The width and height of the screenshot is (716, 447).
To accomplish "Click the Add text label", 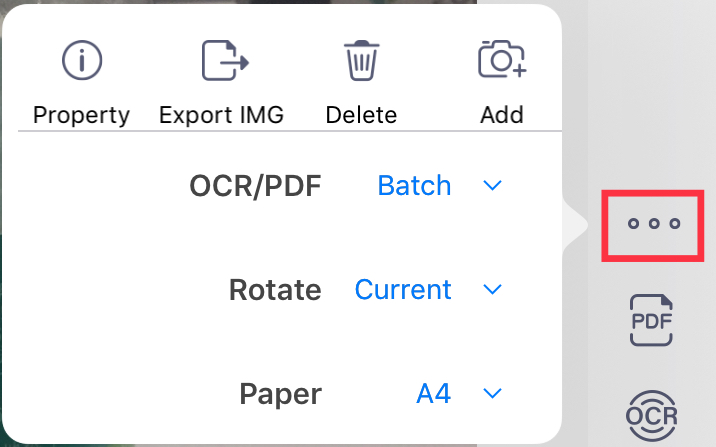I will pos(502,115).
